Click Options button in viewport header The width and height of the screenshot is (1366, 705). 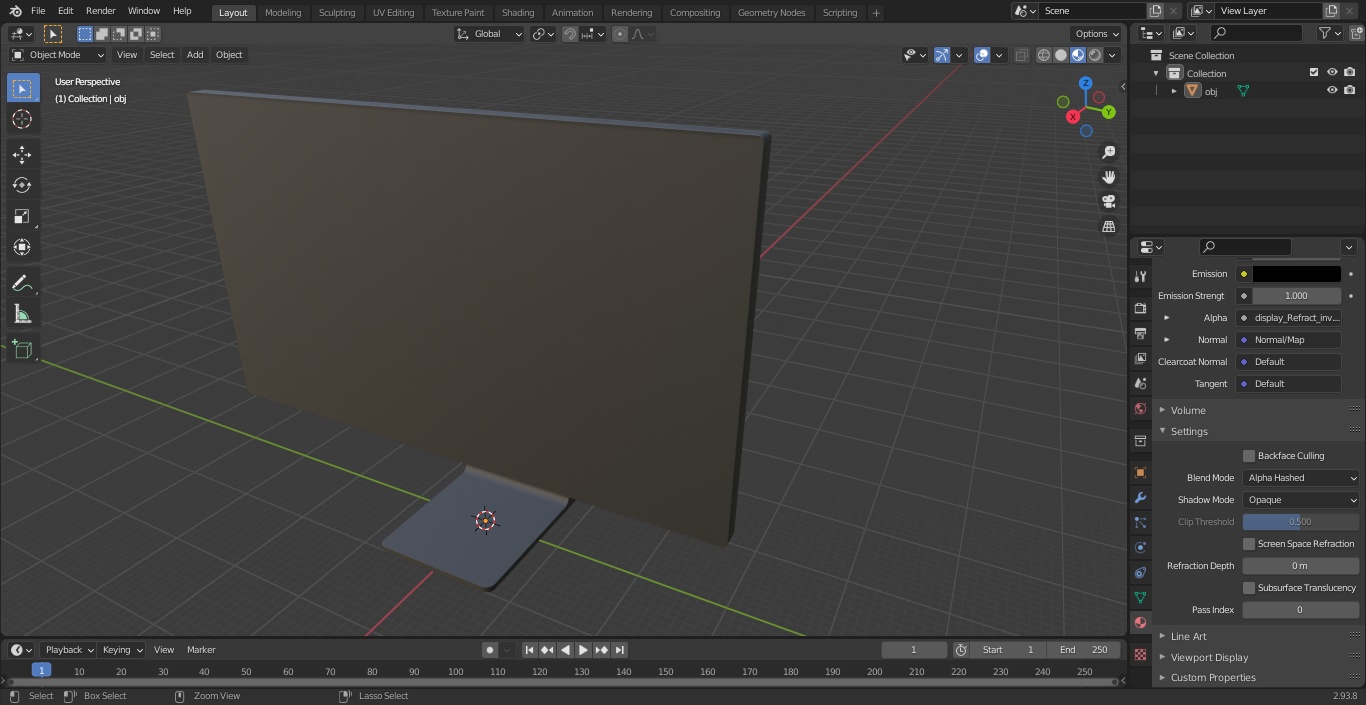tap(1097, 34)
